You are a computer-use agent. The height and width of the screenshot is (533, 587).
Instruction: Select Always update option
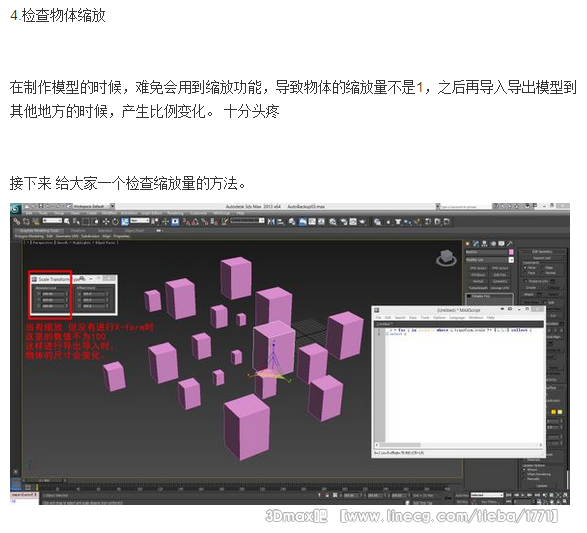tap(524, 469)
